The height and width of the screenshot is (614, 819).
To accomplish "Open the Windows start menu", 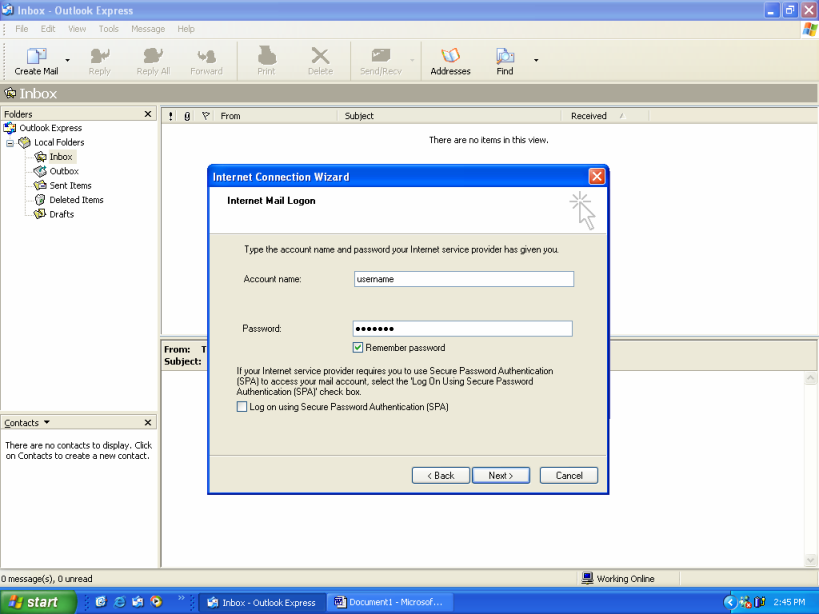I will (x=38, y=603).
